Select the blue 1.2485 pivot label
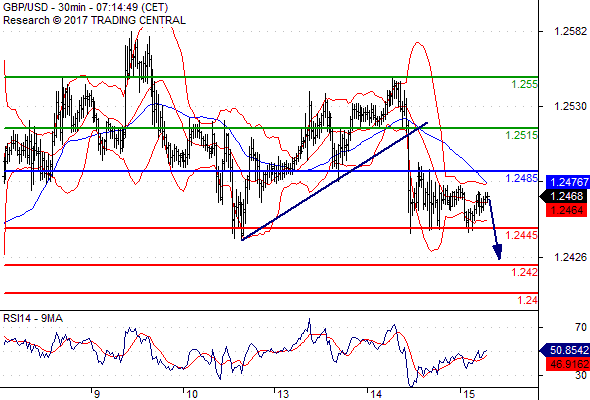This screenshot has width=590, height=400. (x=522, y=178)
